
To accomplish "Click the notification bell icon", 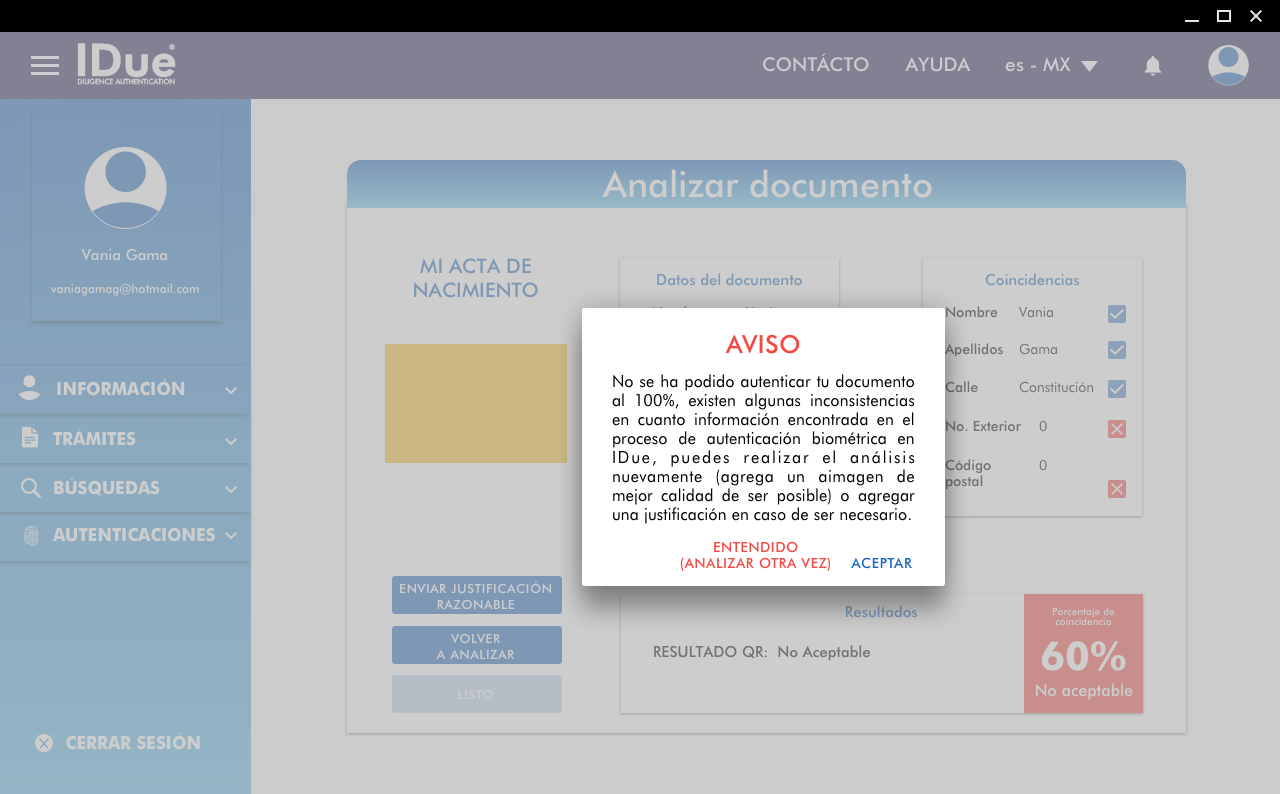I will (x=1153, y=66).
